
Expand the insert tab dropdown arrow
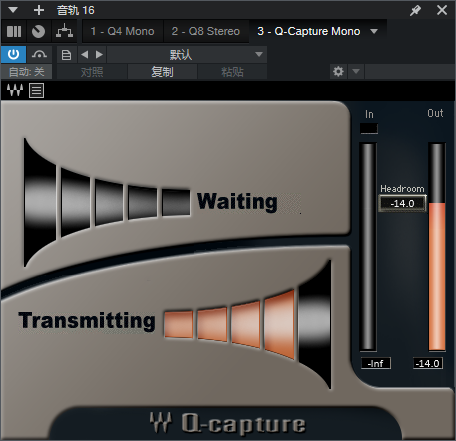pyautogui.click(x=374, y=31)
